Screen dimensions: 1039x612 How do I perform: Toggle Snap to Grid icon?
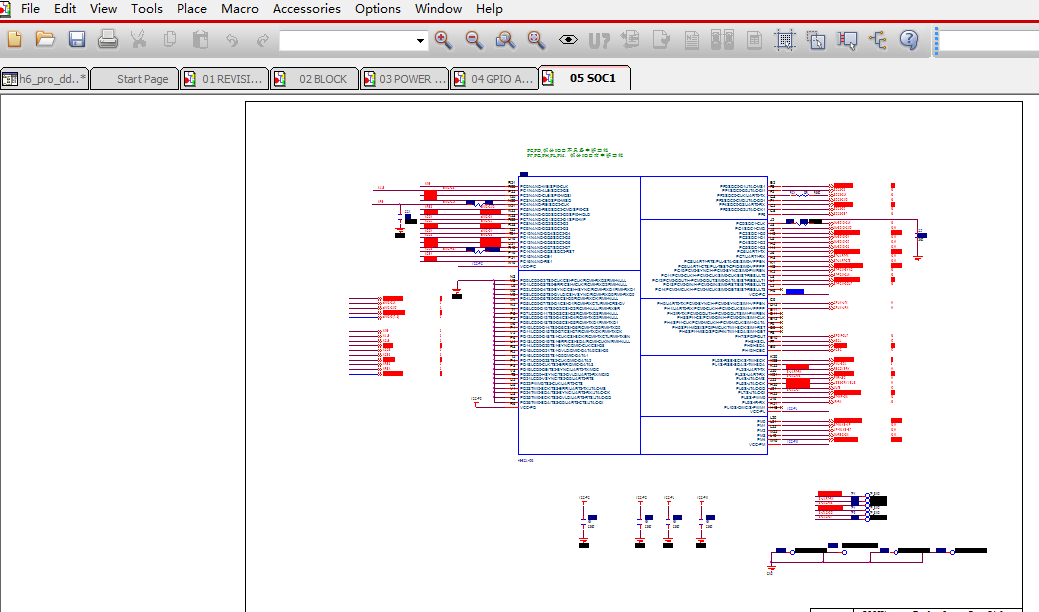[x=785, y=40]
